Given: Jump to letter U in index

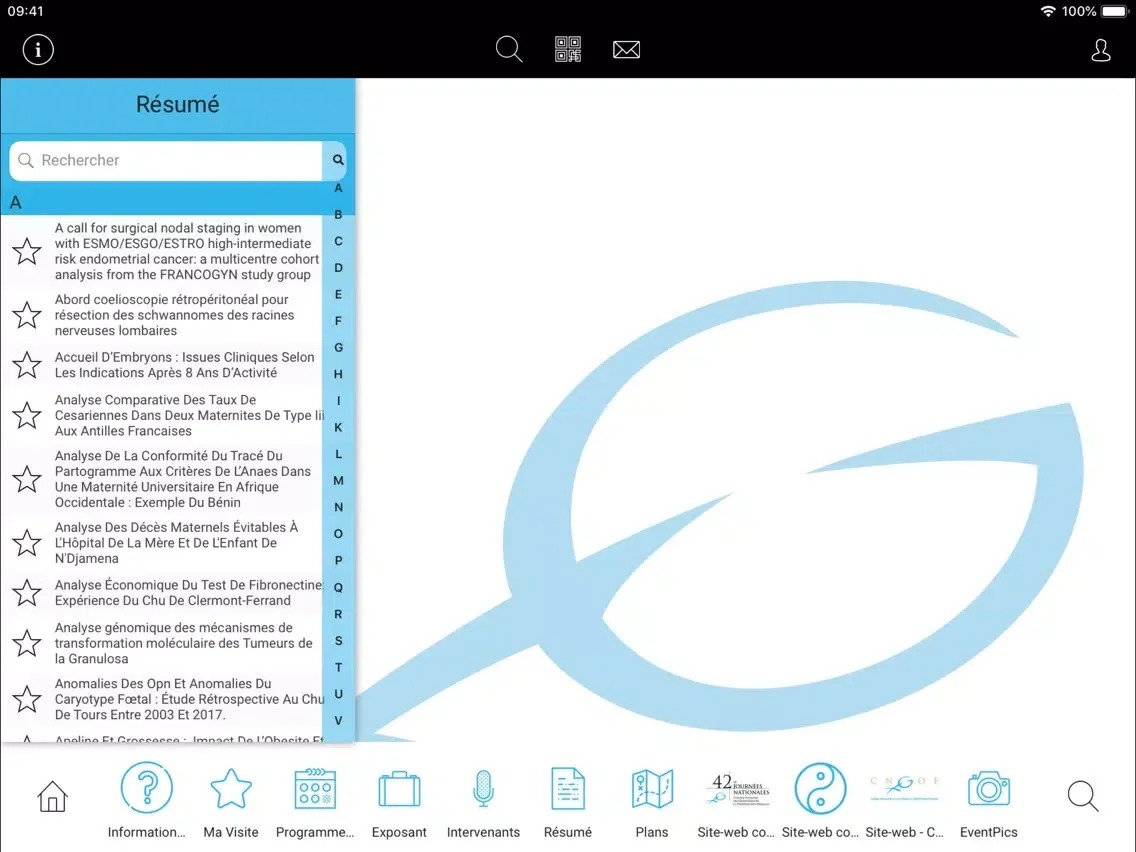Looking at the screenshot, I should [338, 694].
